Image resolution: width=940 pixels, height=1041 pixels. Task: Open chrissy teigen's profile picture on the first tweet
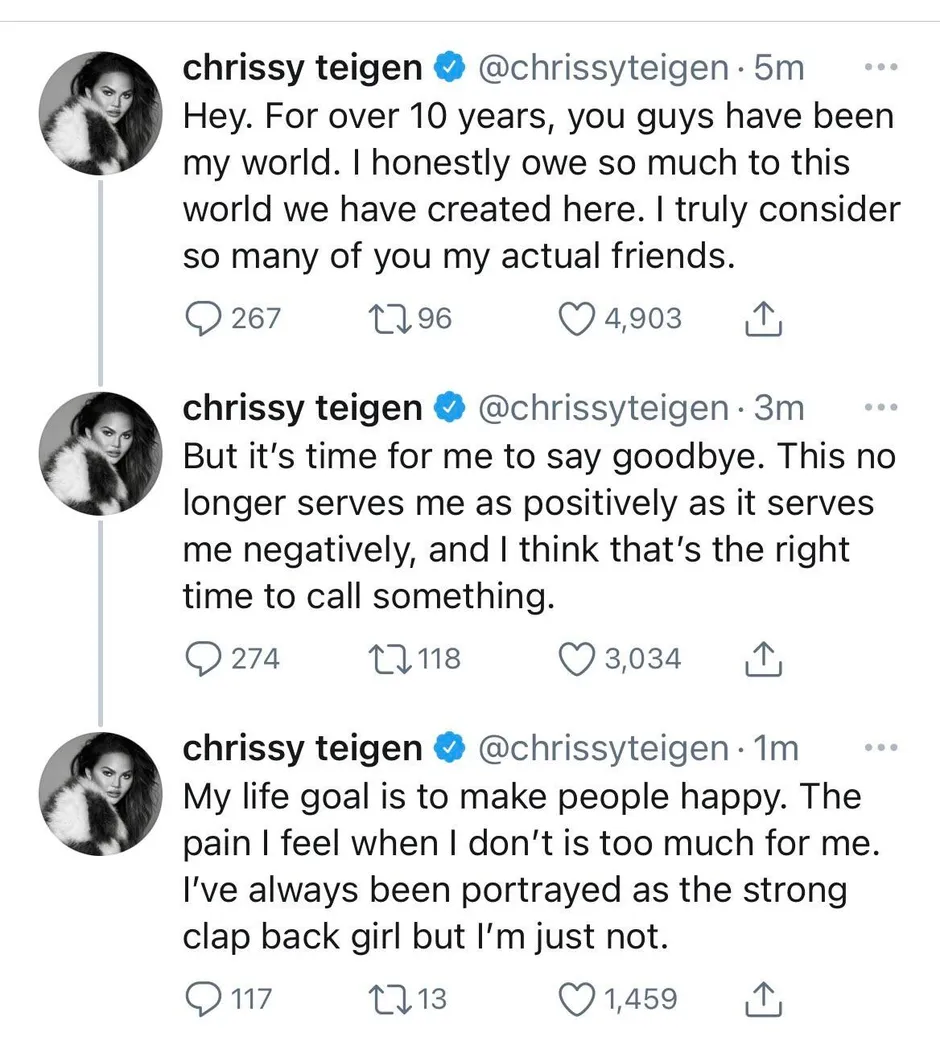[x=100, y=112]
